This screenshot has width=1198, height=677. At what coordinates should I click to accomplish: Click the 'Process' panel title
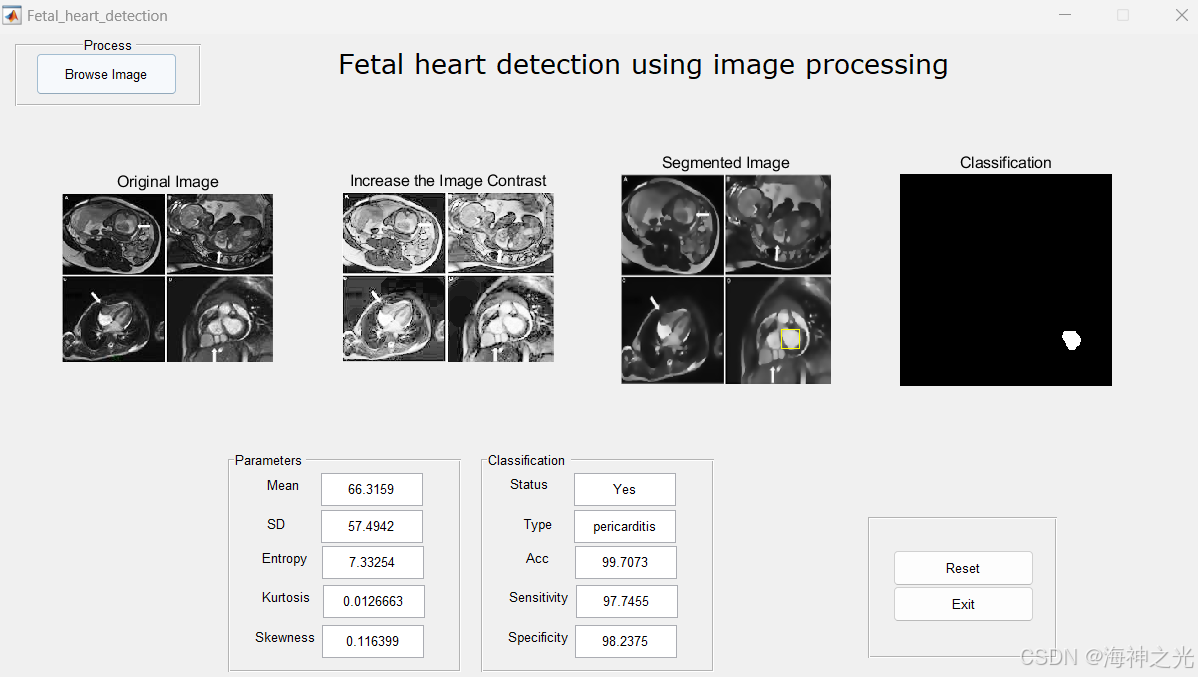(108, 45)
